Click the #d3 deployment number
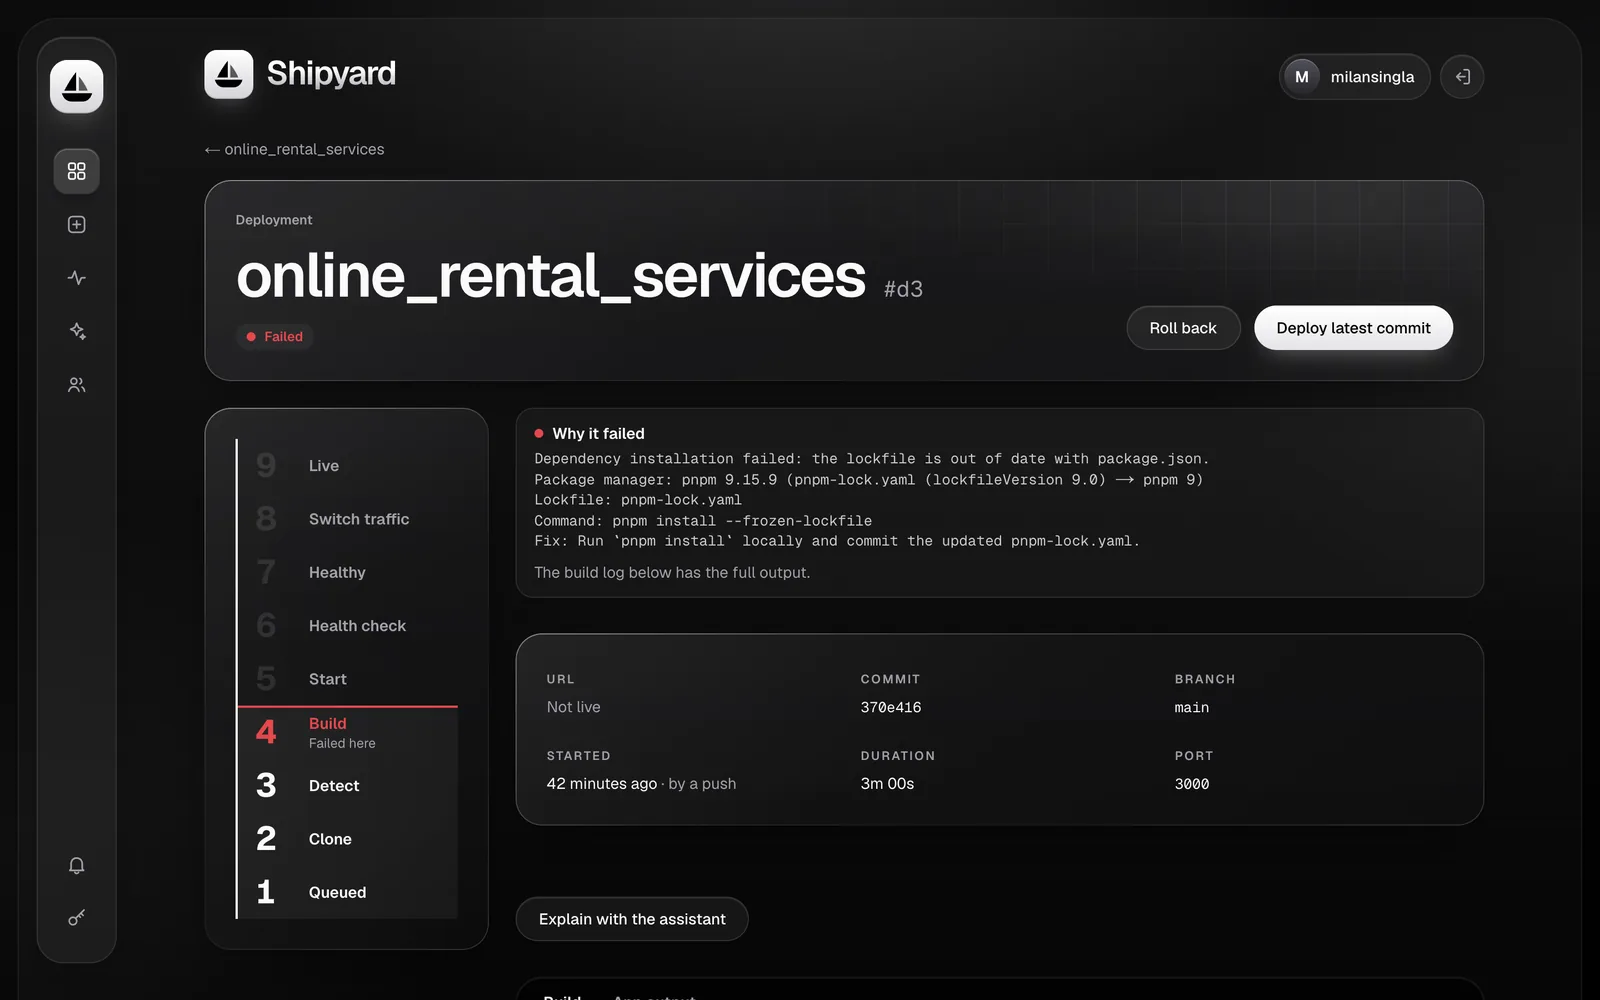This screenshot has width=1600, height=1000. click(903, 289)
